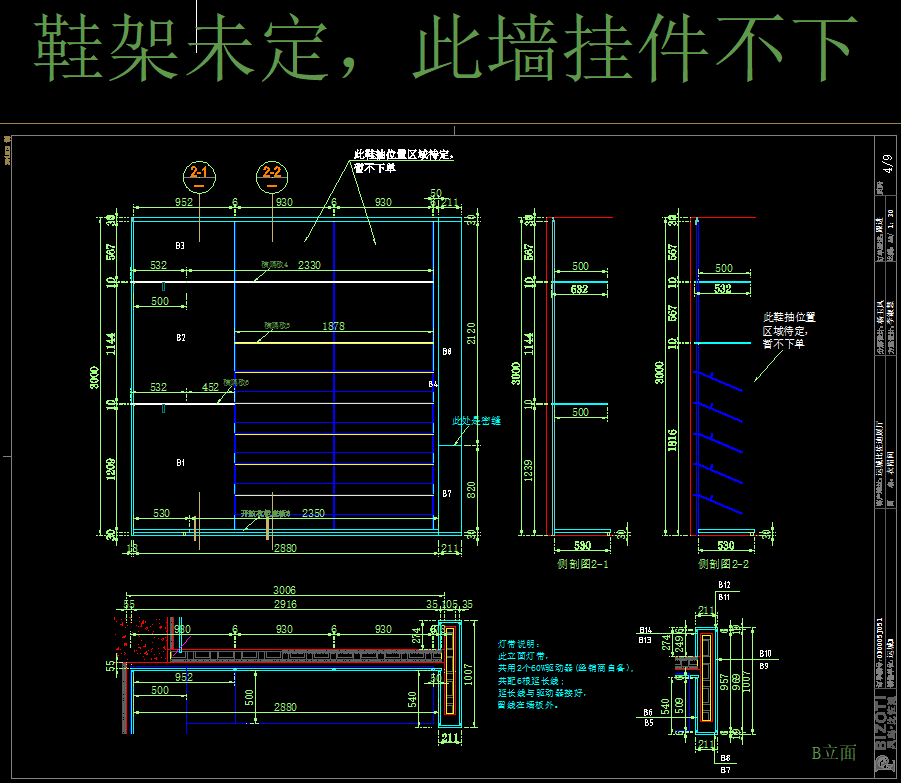Select the B2 panel label

[x=181, y=338]
